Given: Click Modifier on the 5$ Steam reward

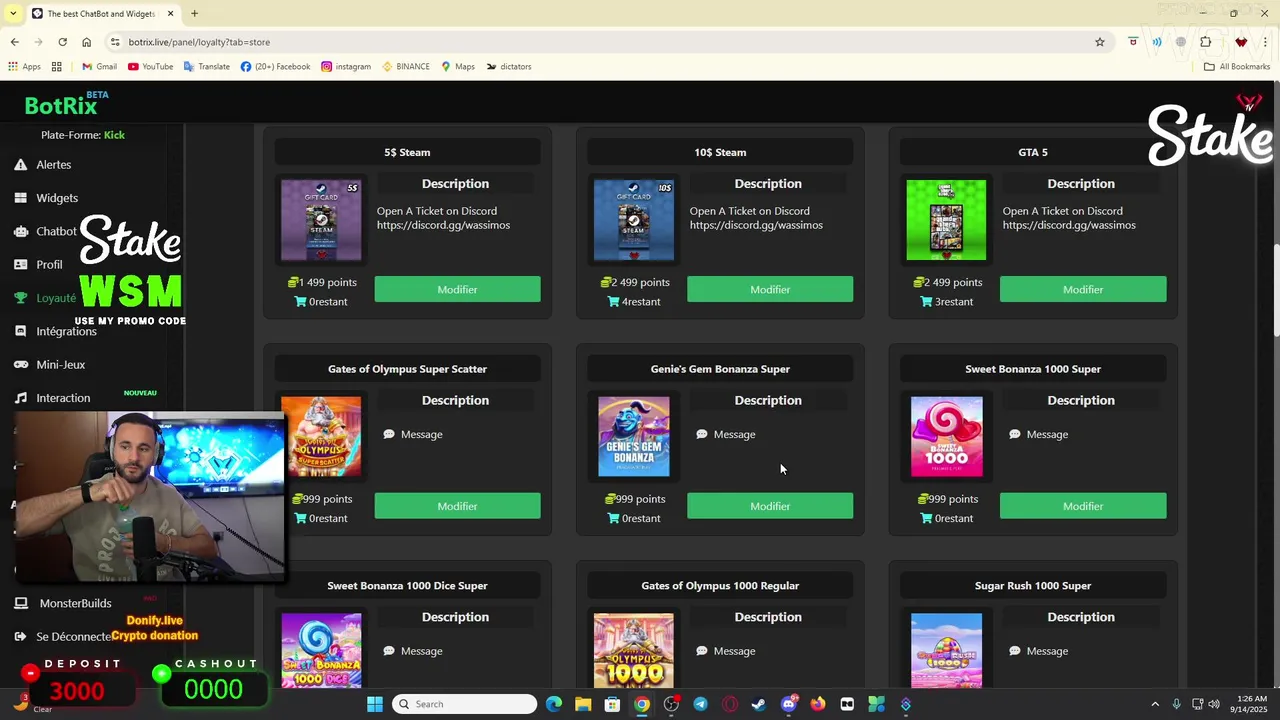Looking at the screenshot, I should pyautogui.click(x=457, y=289).
